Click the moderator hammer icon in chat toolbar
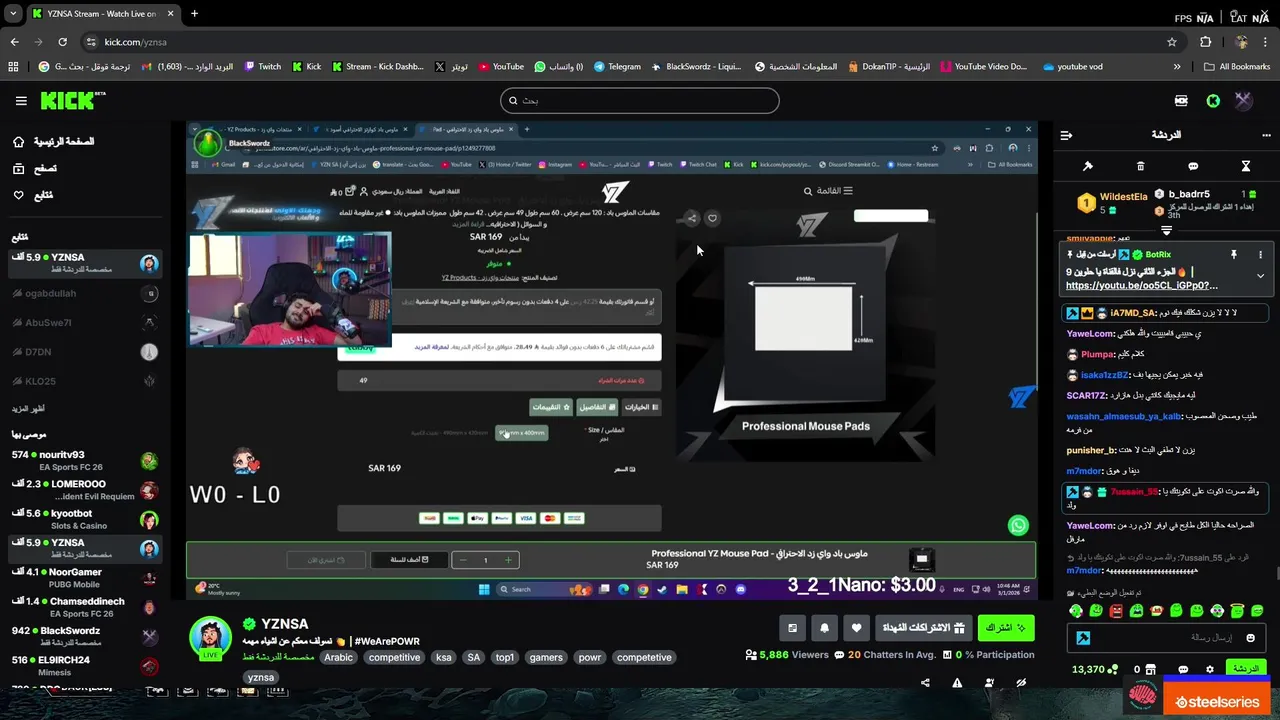This screenshot has height=720, width=1280. coord(1088,166)
